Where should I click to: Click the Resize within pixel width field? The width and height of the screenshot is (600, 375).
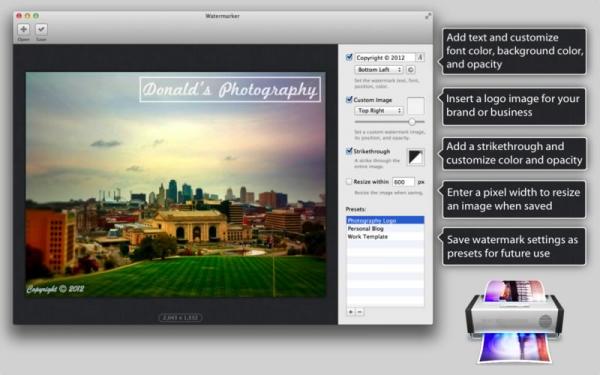pos(403,182)
